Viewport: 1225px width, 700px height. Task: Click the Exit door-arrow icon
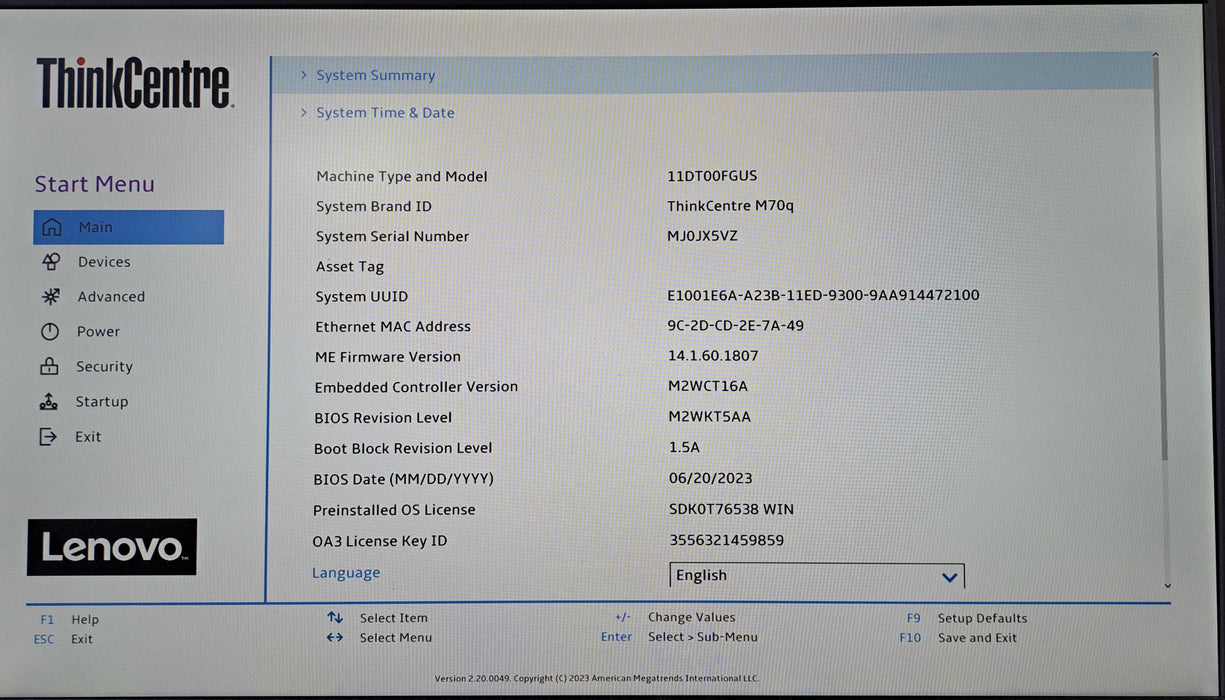[48, 437]
